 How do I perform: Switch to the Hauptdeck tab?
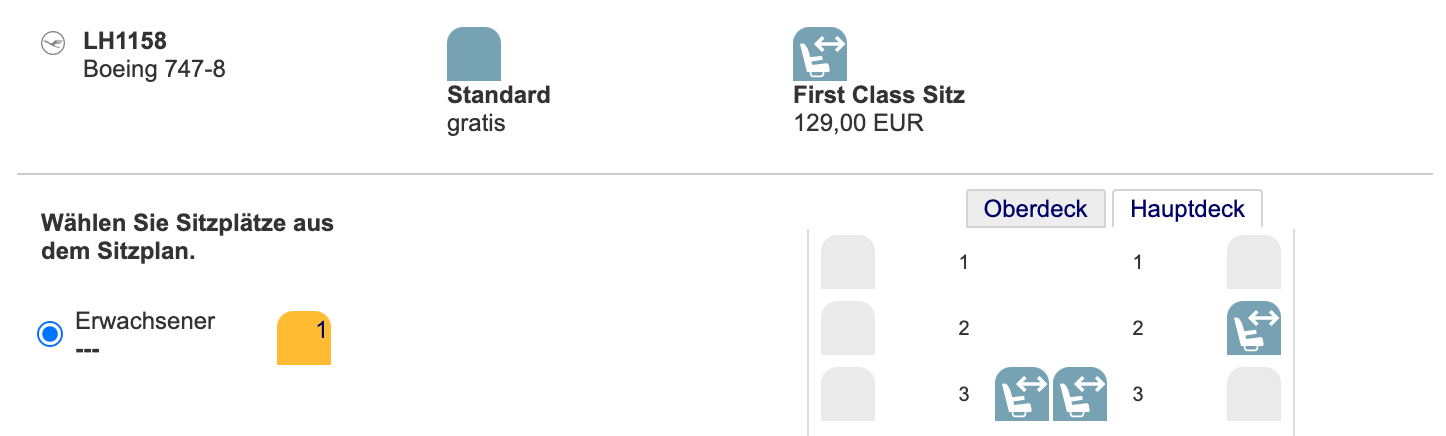1187,209
